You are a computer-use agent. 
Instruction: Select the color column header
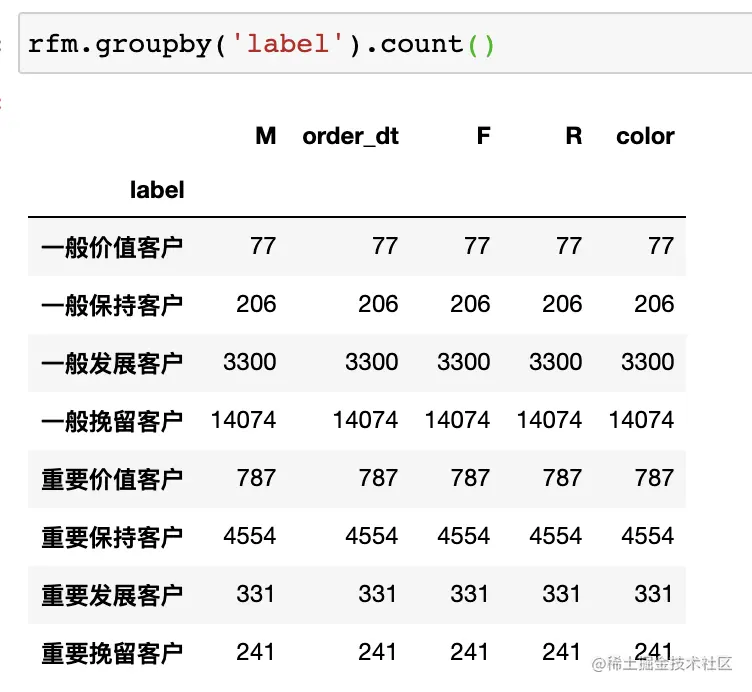coord(645,136)
